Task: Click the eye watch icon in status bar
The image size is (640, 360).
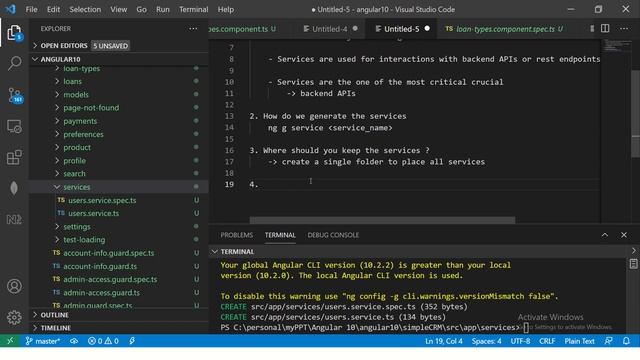Action: point(73,341)
